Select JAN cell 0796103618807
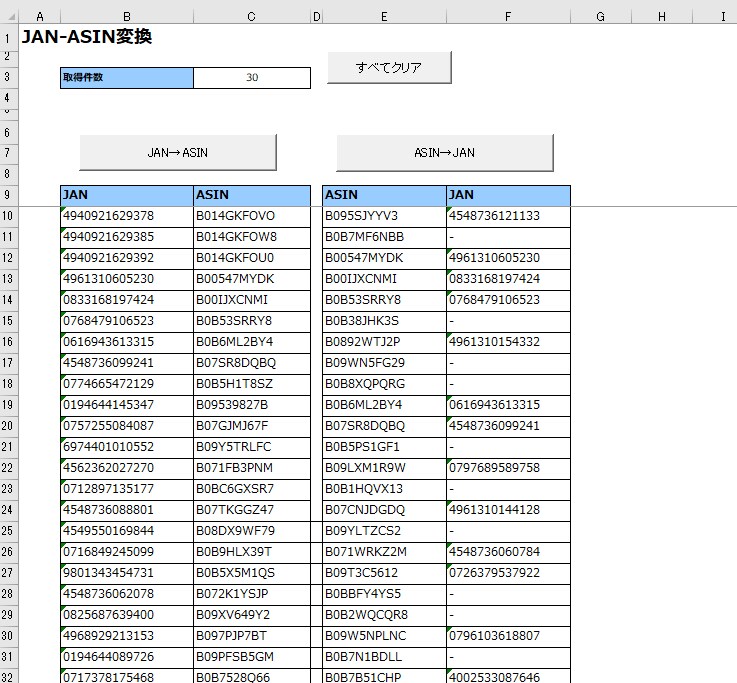The width and height of the screenshot is (737, 683). [509, 636]
